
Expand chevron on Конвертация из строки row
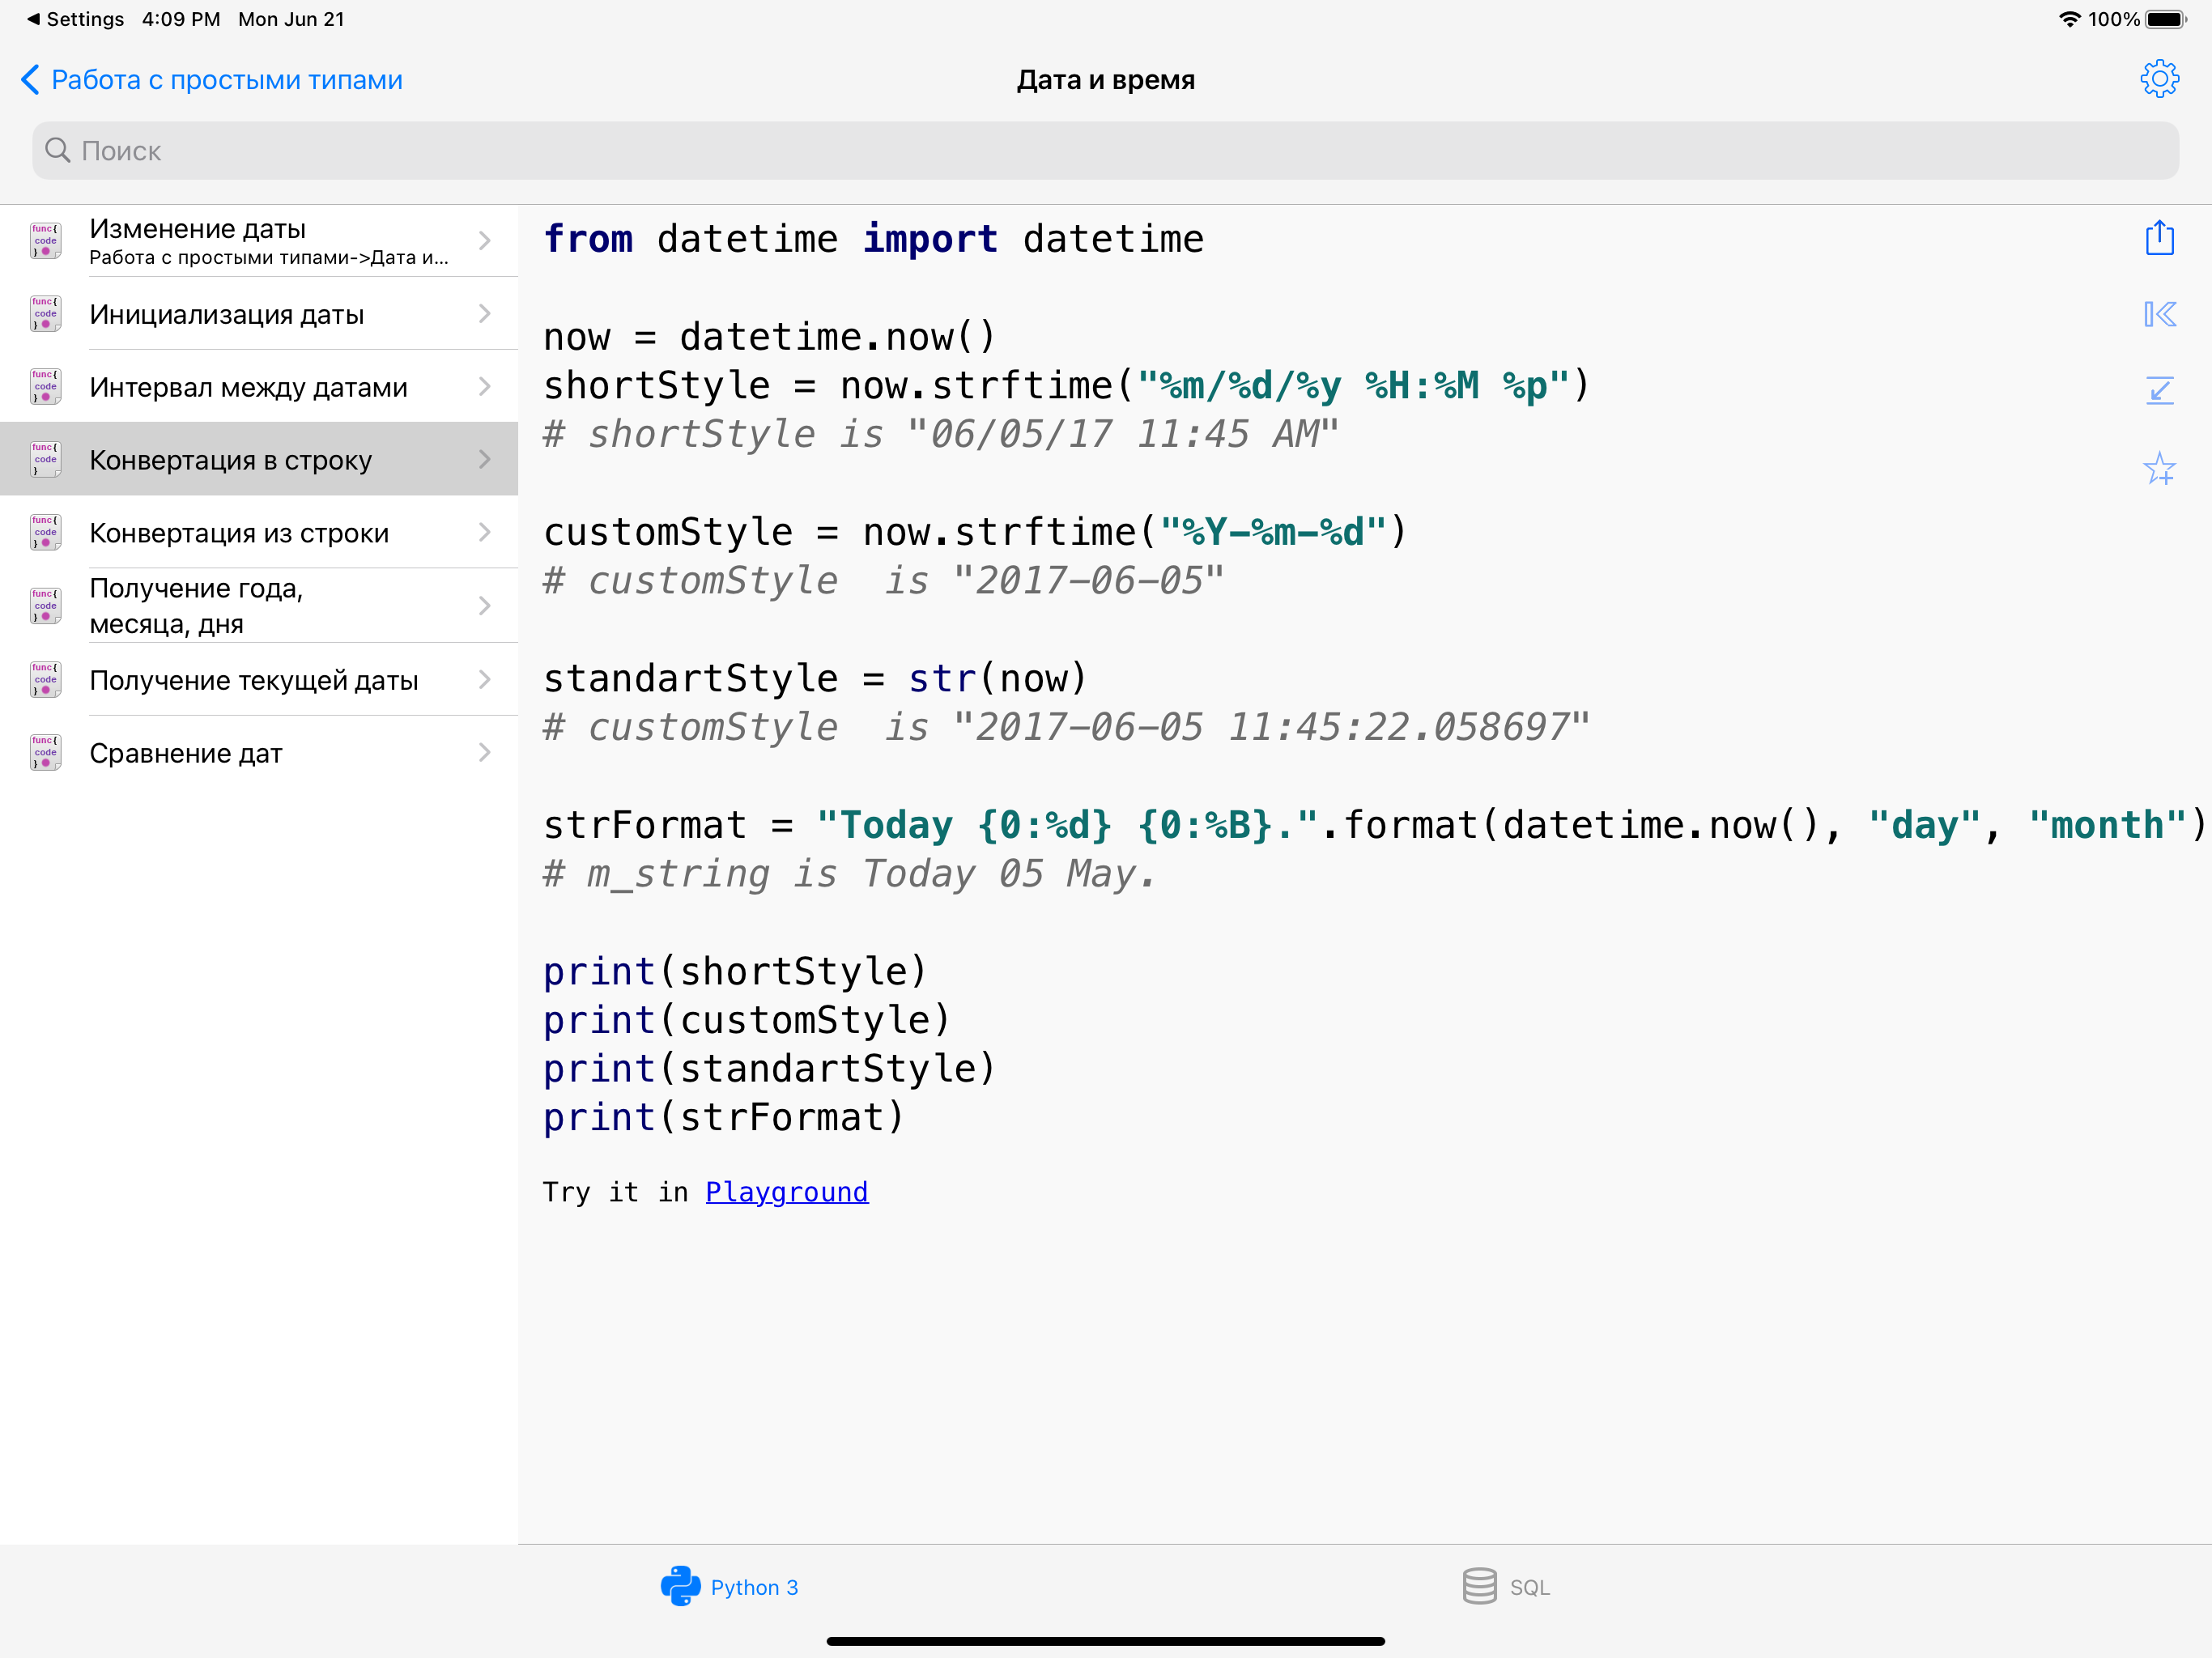click(485, 533)
